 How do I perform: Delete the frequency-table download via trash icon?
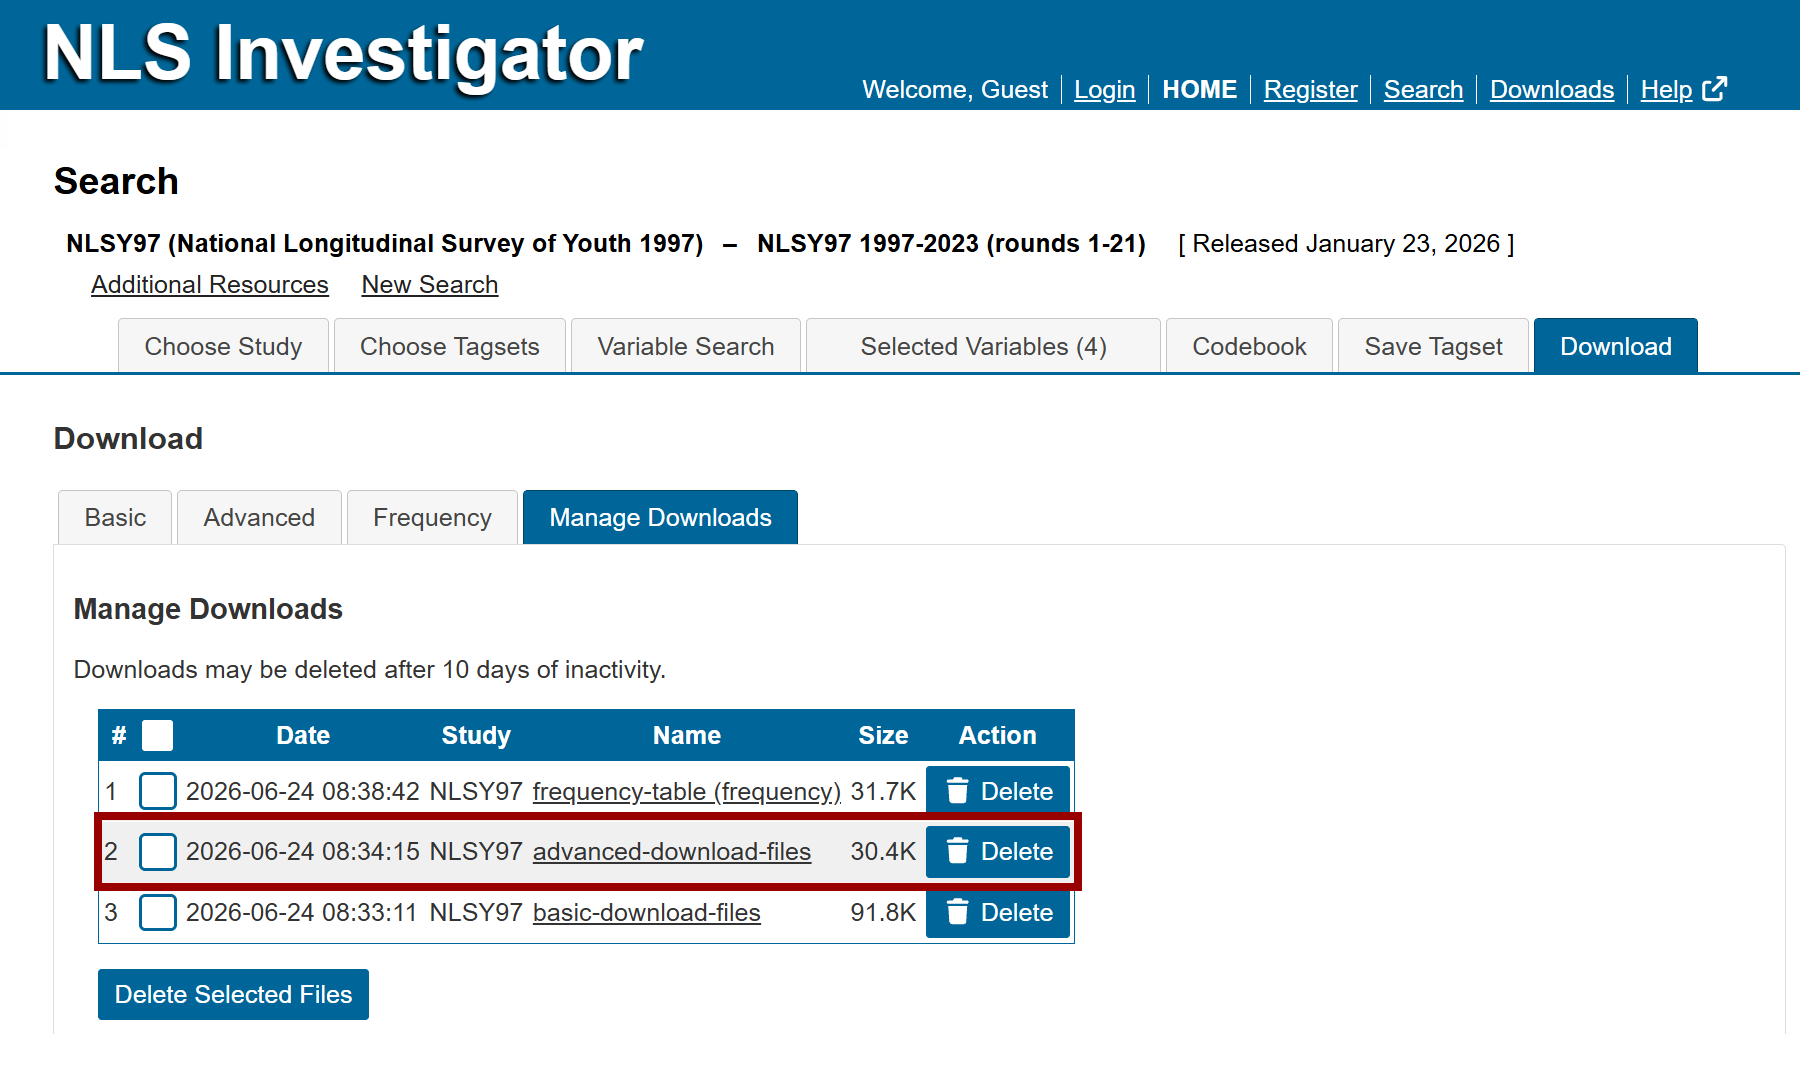(957, 791)
